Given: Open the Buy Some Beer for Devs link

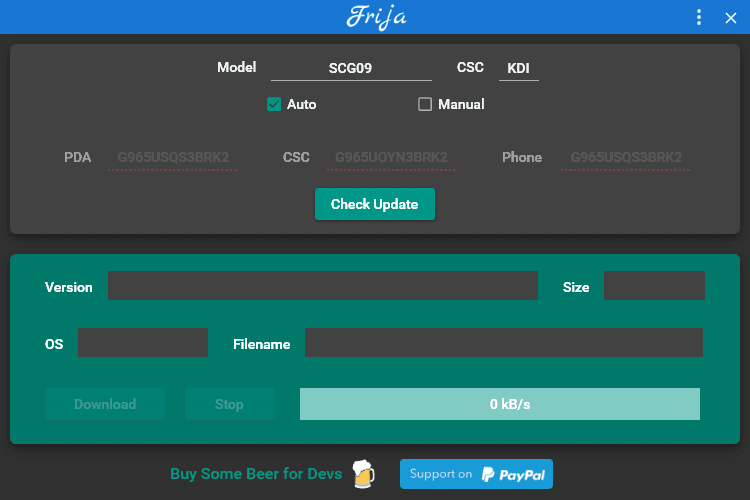Looking at the screenshot, I should pos(256,474).
